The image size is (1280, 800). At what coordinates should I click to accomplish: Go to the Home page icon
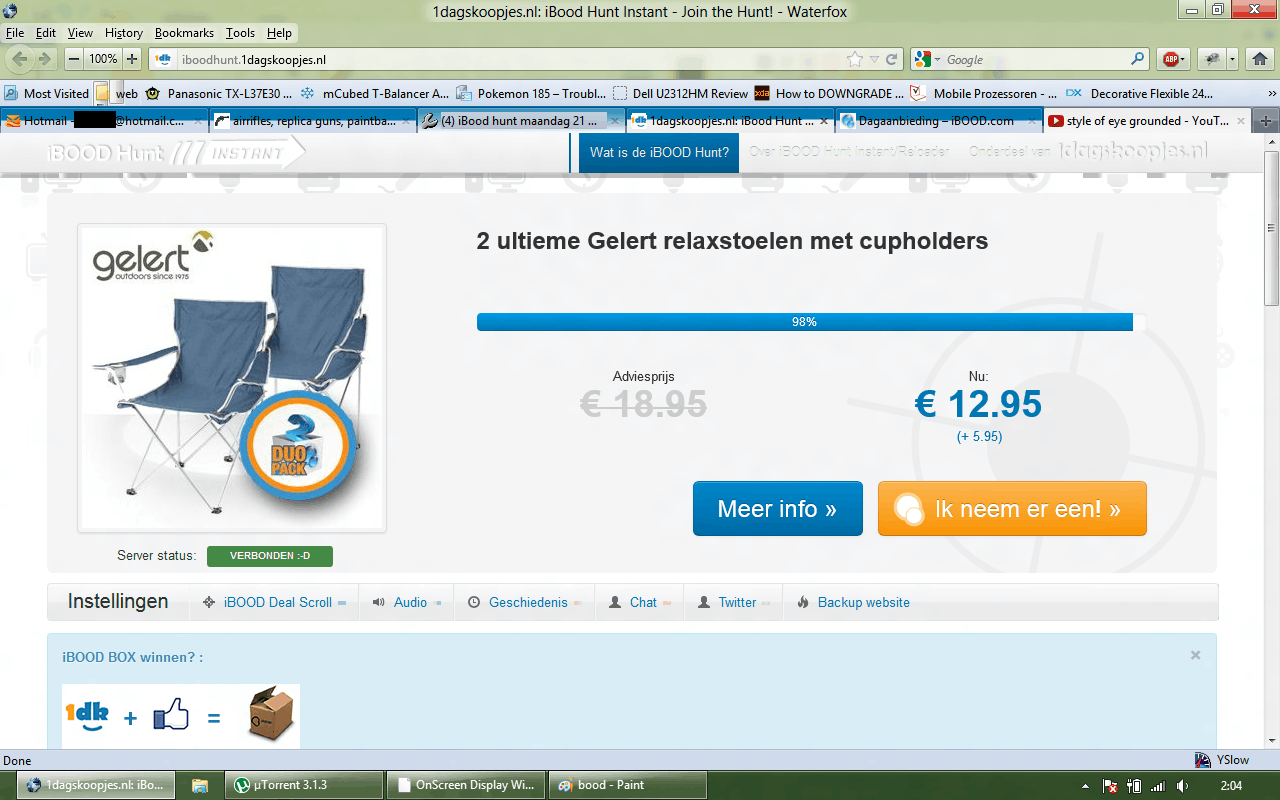(1259, 59)
